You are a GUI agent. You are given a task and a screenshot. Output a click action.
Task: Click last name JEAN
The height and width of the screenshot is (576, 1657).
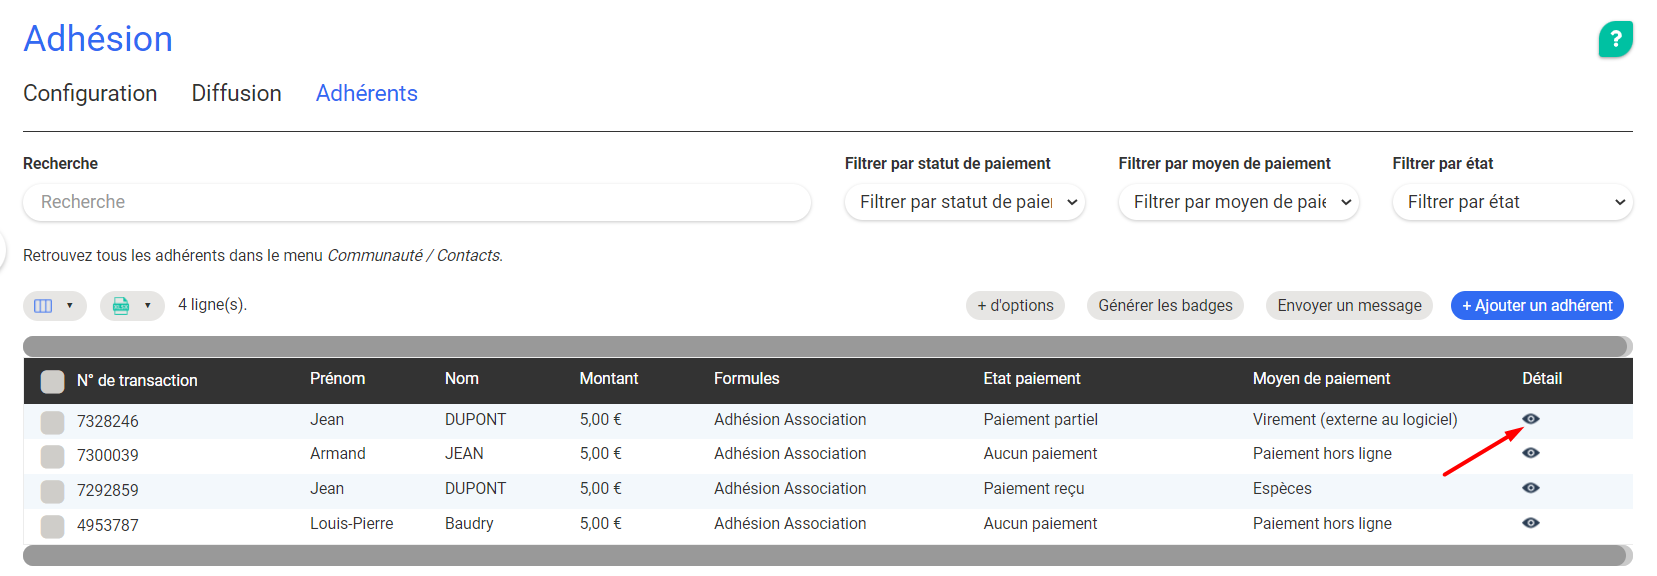pos(464,454)
